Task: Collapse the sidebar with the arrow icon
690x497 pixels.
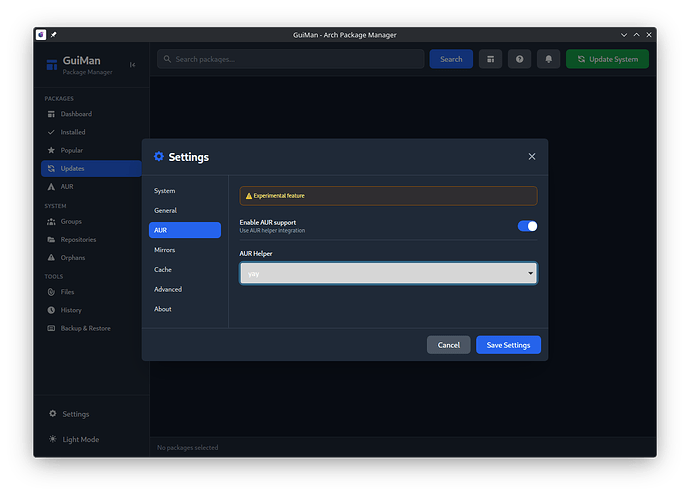Action: [x=133, y=65]
